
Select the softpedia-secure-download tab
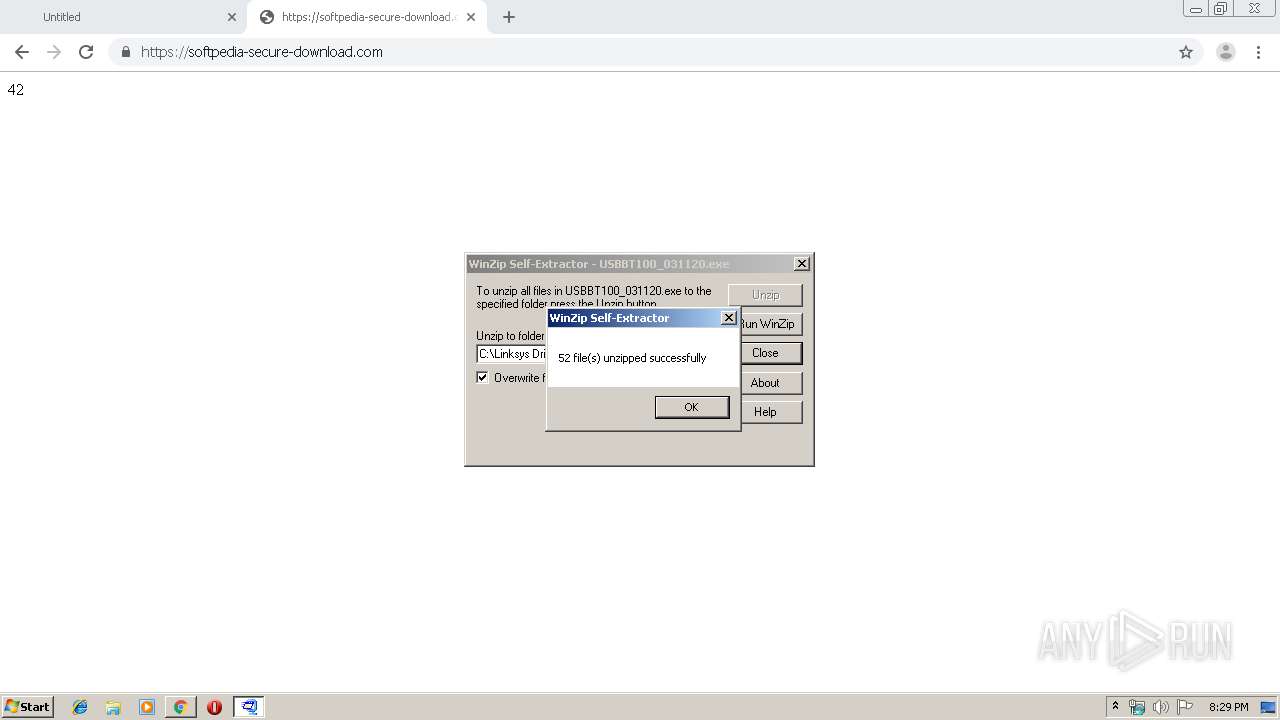366,17
